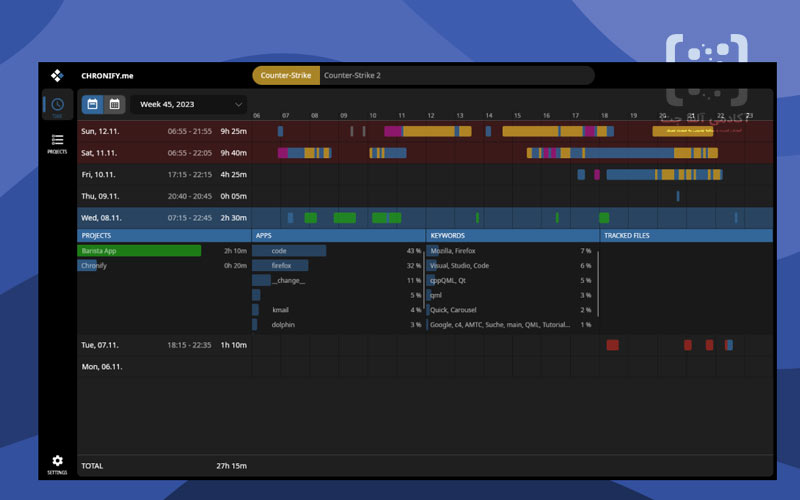Click the long blue block on Saturday evening timeline
800x500 pixels.
[629, 153]
